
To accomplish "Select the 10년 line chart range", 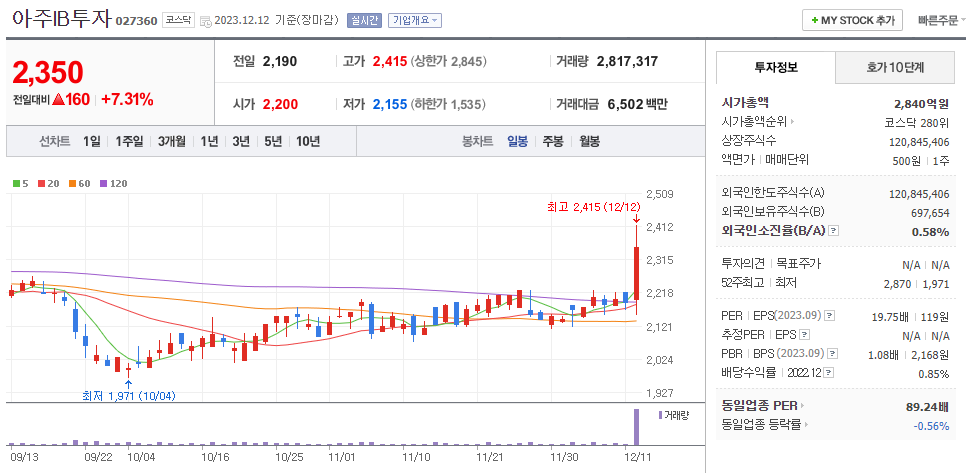I will pos(307,141).
